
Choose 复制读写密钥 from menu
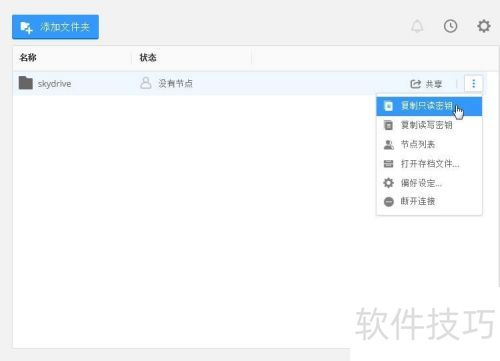[x=429, y=125]
